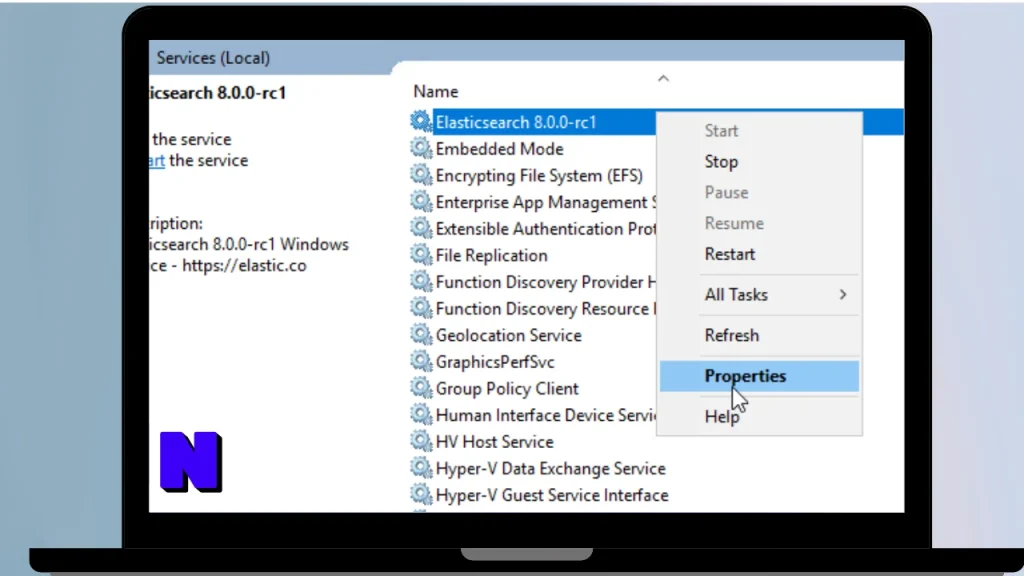Select the Geolocation Service row
1024x576 pixels.
point(509,335)
